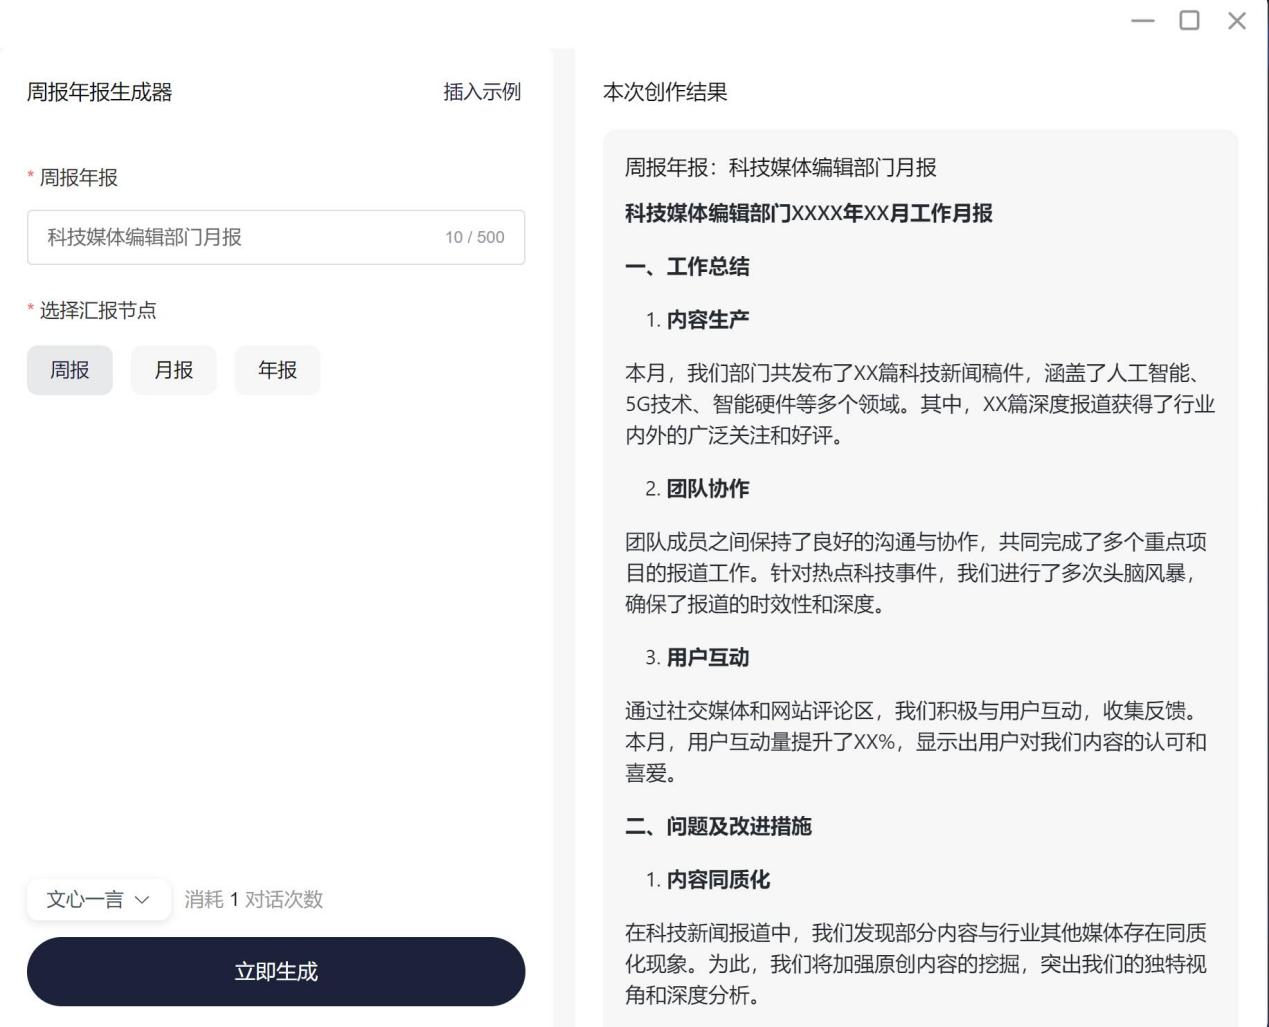1269x1027 pixels.
Task: Close the window
Action: (1237, 20)
